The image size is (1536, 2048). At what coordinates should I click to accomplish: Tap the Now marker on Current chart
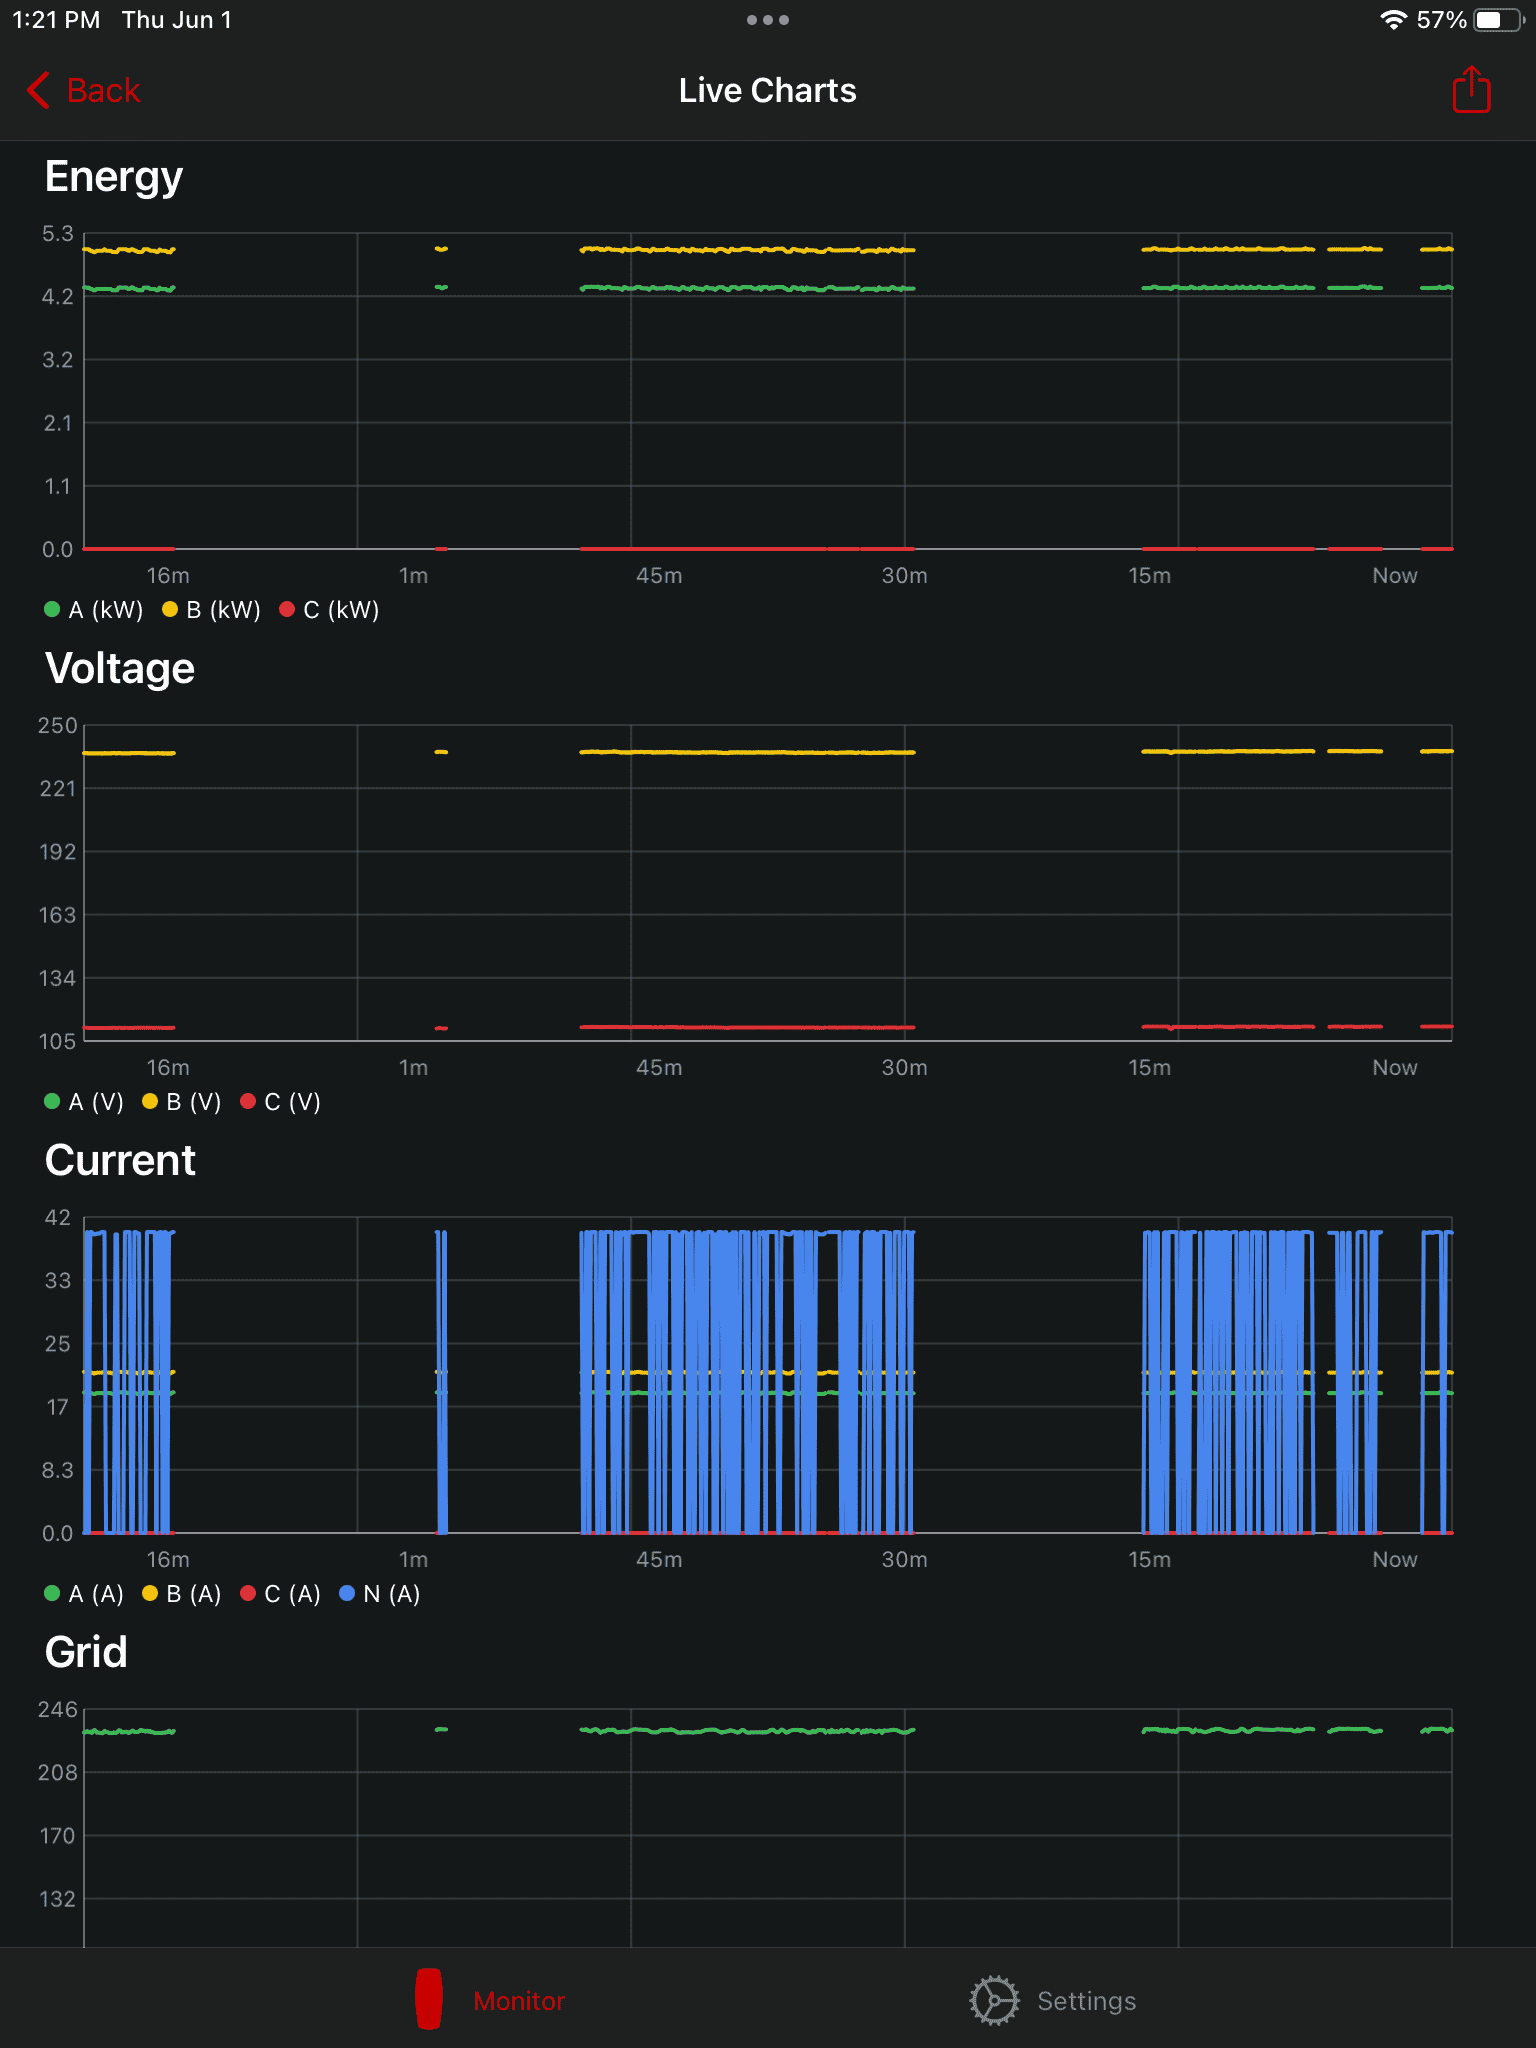point(1394,1559)
